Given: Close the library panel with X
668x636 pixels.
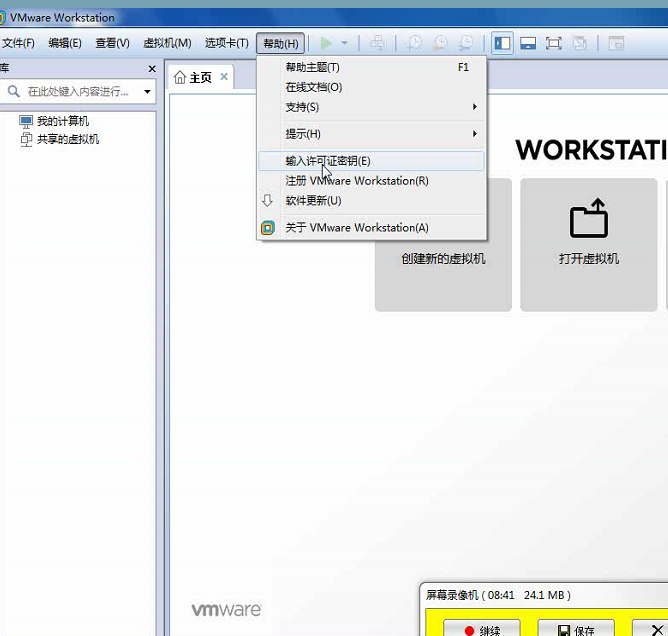Looking at the screenshot, I should [x=152, y=69].
